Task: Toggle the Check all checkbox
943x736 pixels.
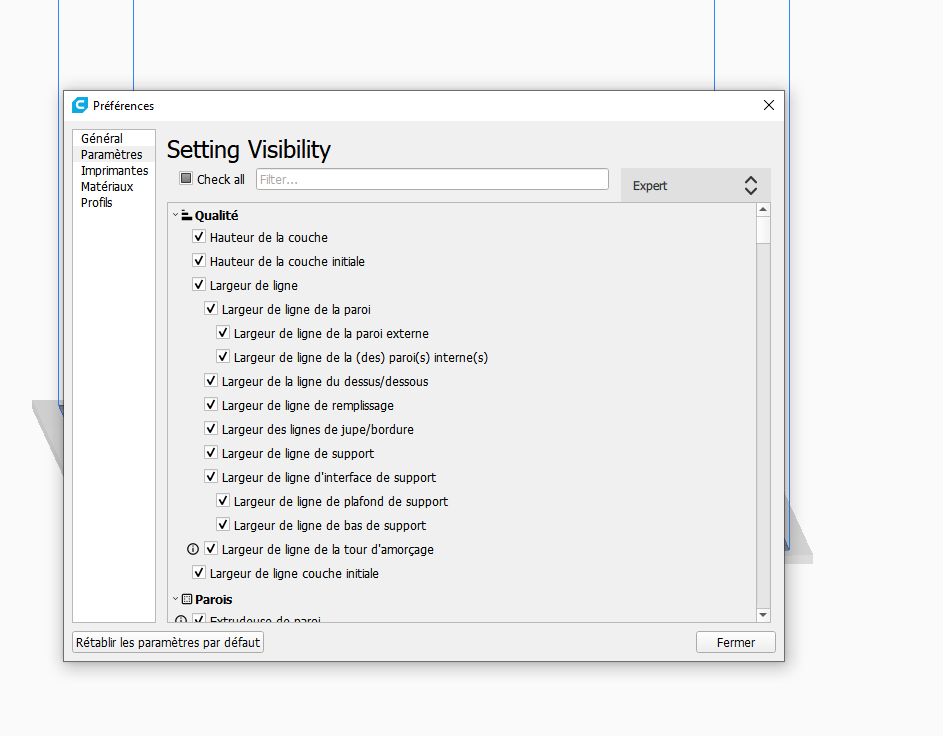Action: point(186,179)
